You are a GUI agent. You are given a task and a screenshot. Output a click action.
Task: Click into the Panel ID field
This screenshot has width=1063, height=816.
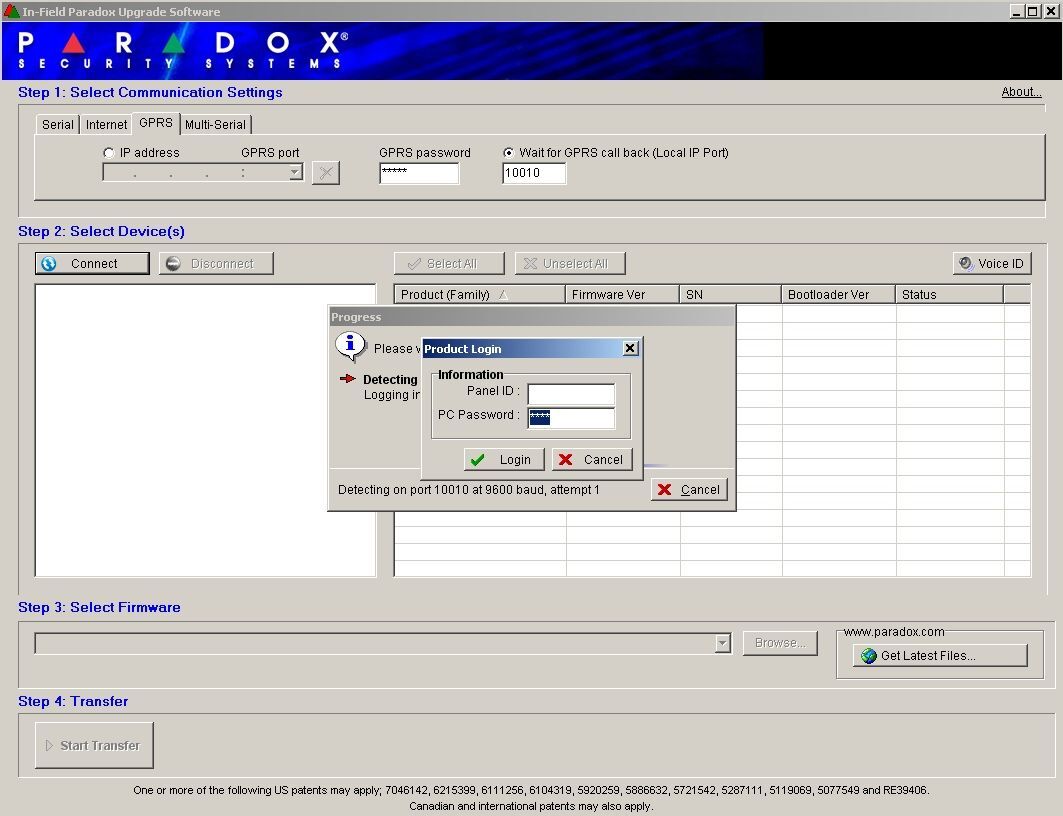pyautogui.click(x=570, y=394)
